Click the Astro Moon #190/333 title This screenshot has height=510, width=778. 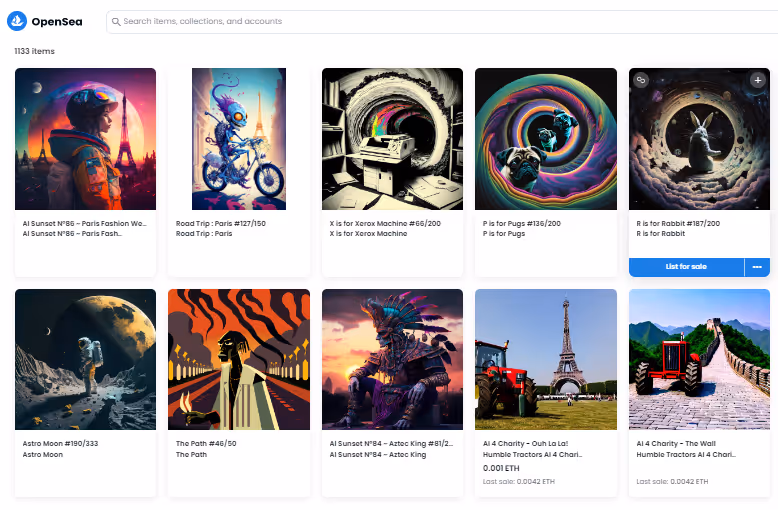[60, 443]
